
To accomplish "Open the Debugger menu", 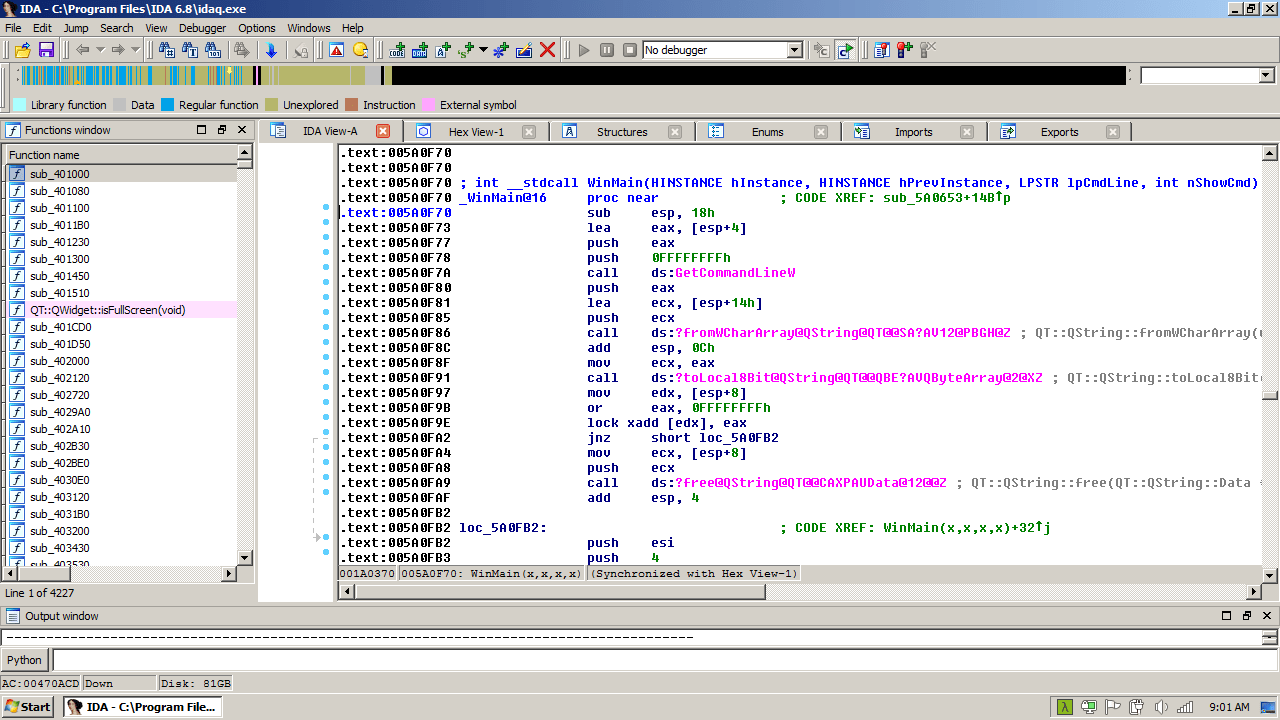I will click(x=202, y=28).
